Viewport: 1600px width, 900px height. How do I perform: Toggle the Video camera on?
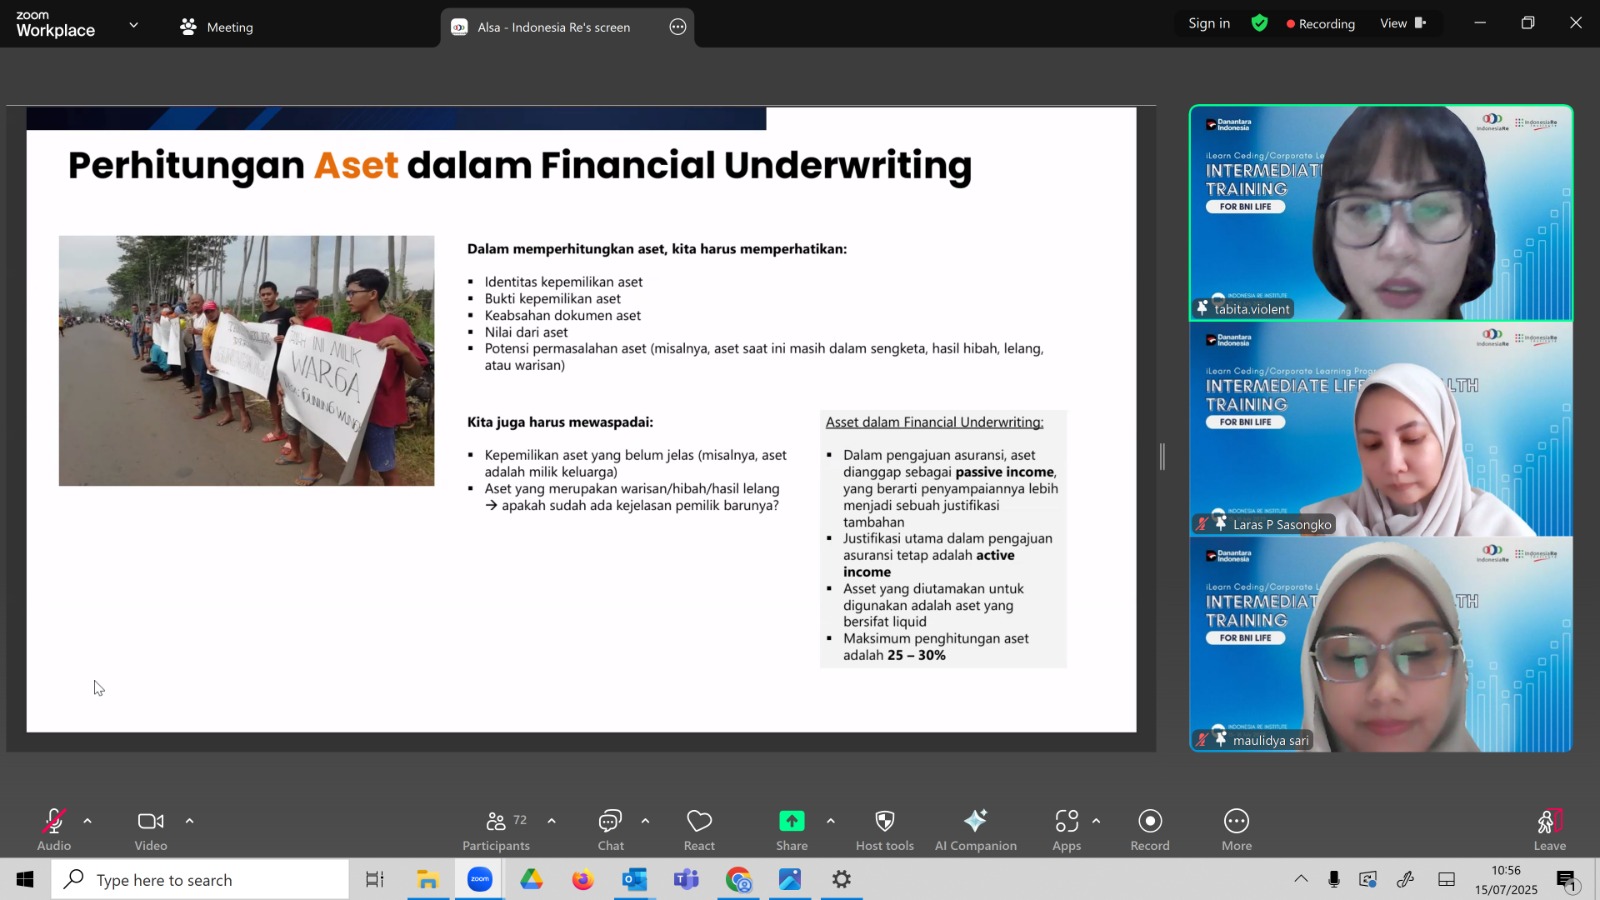[151, 830]
